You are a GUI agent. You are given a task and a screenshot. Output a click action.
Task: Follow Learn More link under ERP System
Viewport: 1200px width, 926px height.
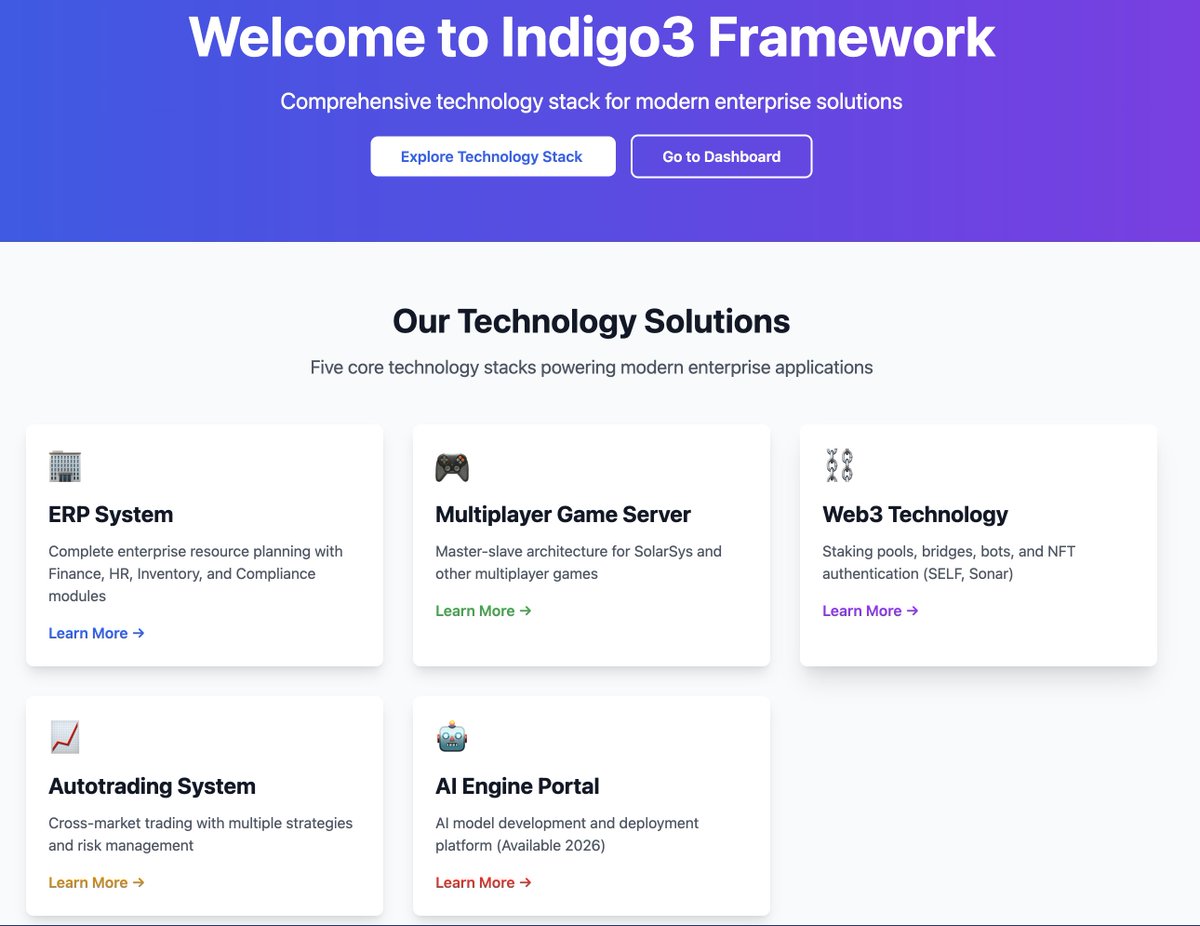click(97, 633)
